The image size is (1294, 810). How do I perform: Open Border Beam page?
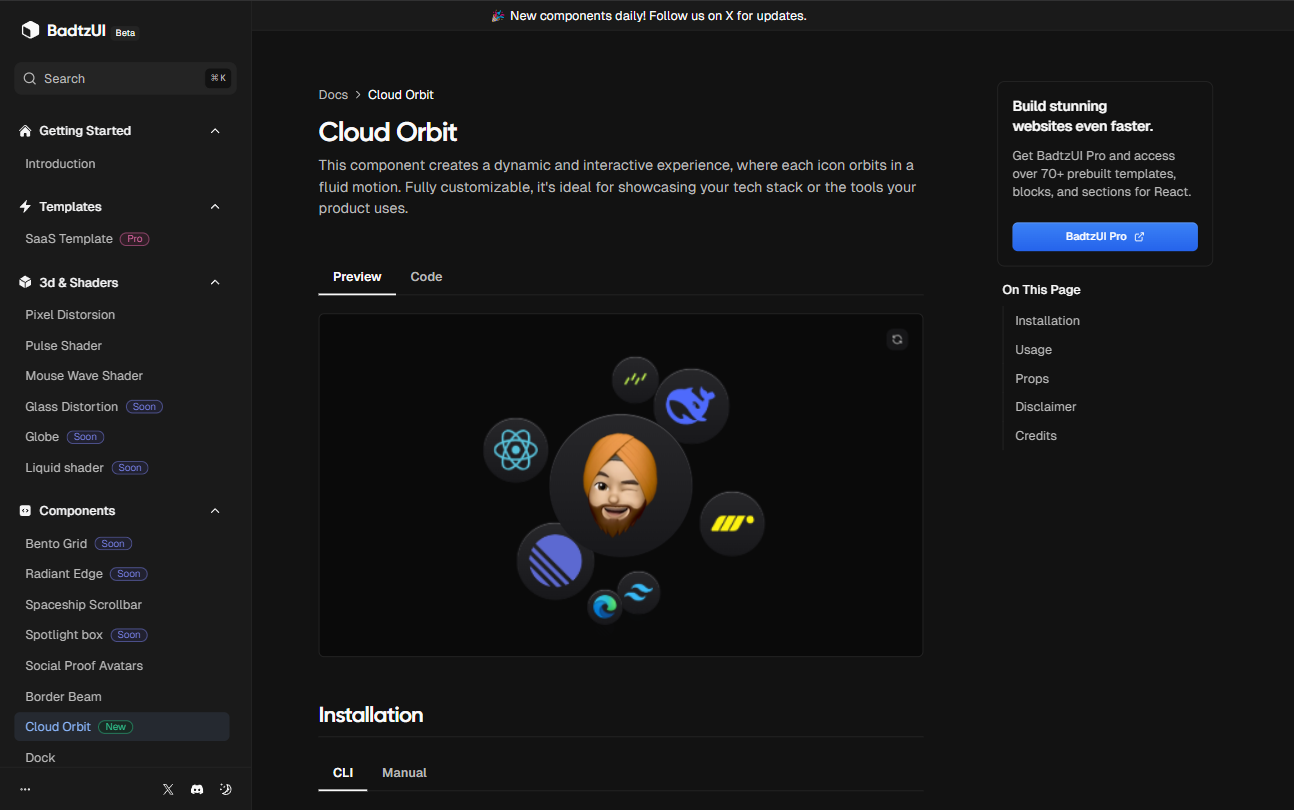coord(63,697)
